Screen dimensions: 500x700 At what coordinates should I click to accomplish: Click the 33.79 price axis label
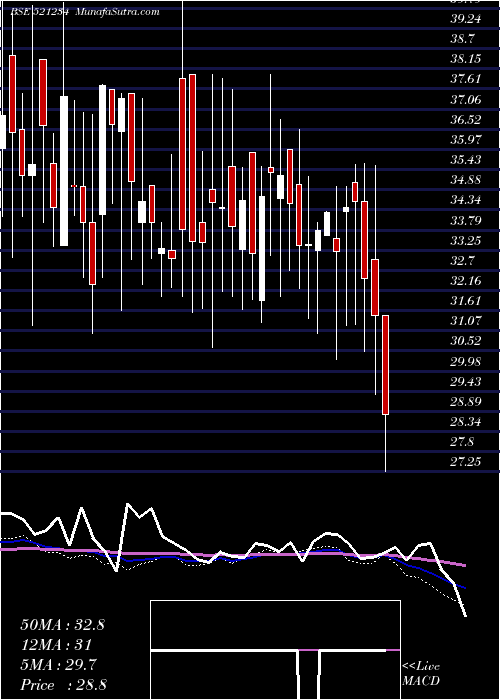466,220
